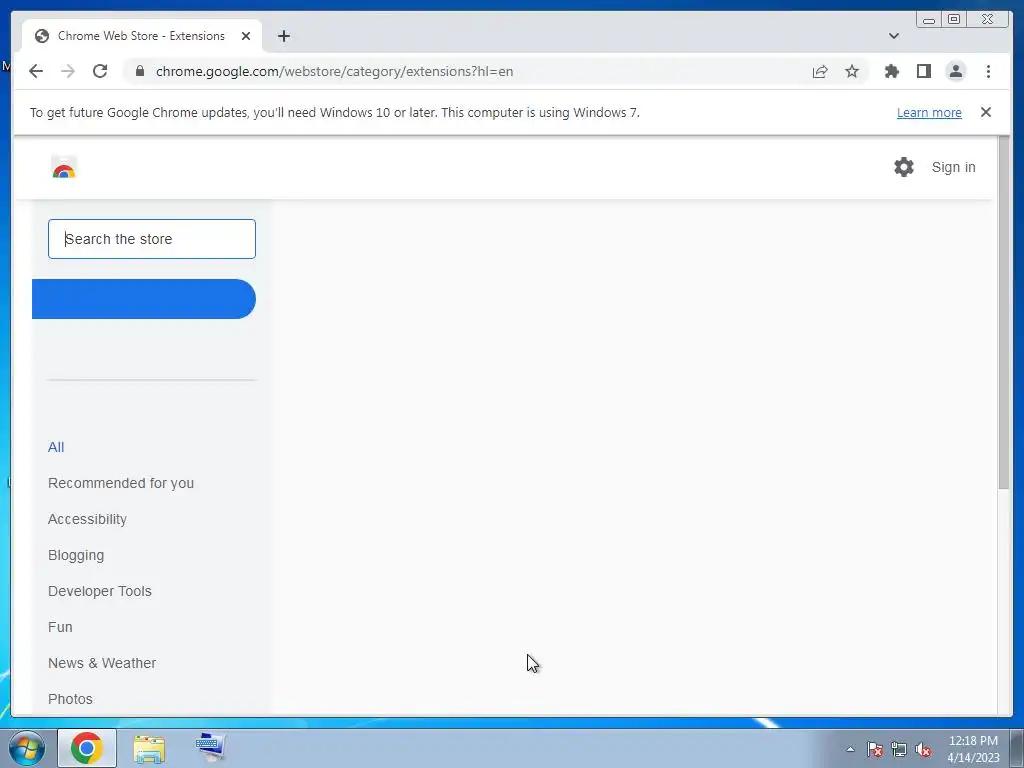This screenshot has height=768, width=1024.
Task: Select Developer Tools category
Action: (x=100, y=591)
